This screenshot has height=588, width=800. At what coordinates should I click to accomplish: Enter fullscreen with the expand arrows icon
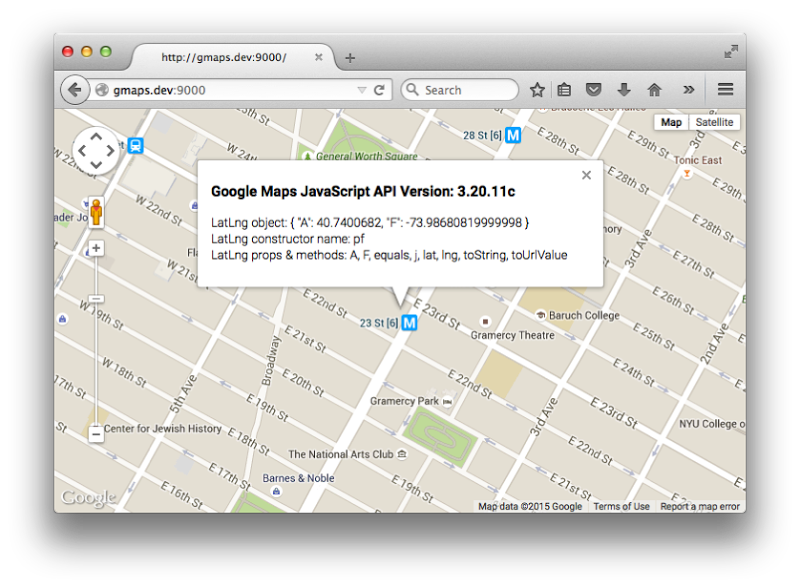(x=731, y=52)
